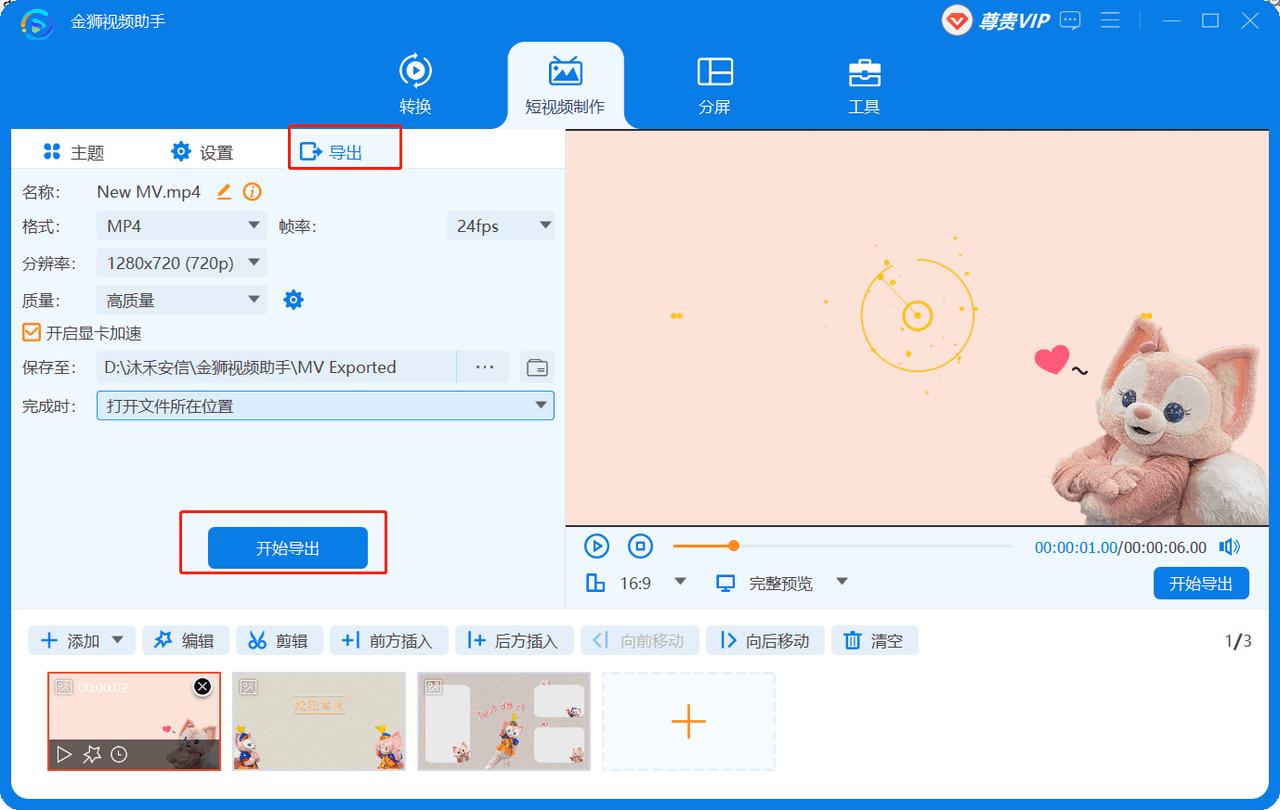The width and height of the screenshot is (1280, 810).
Task: Play the first clip from its thumbnail play icon
Action: 65,755
